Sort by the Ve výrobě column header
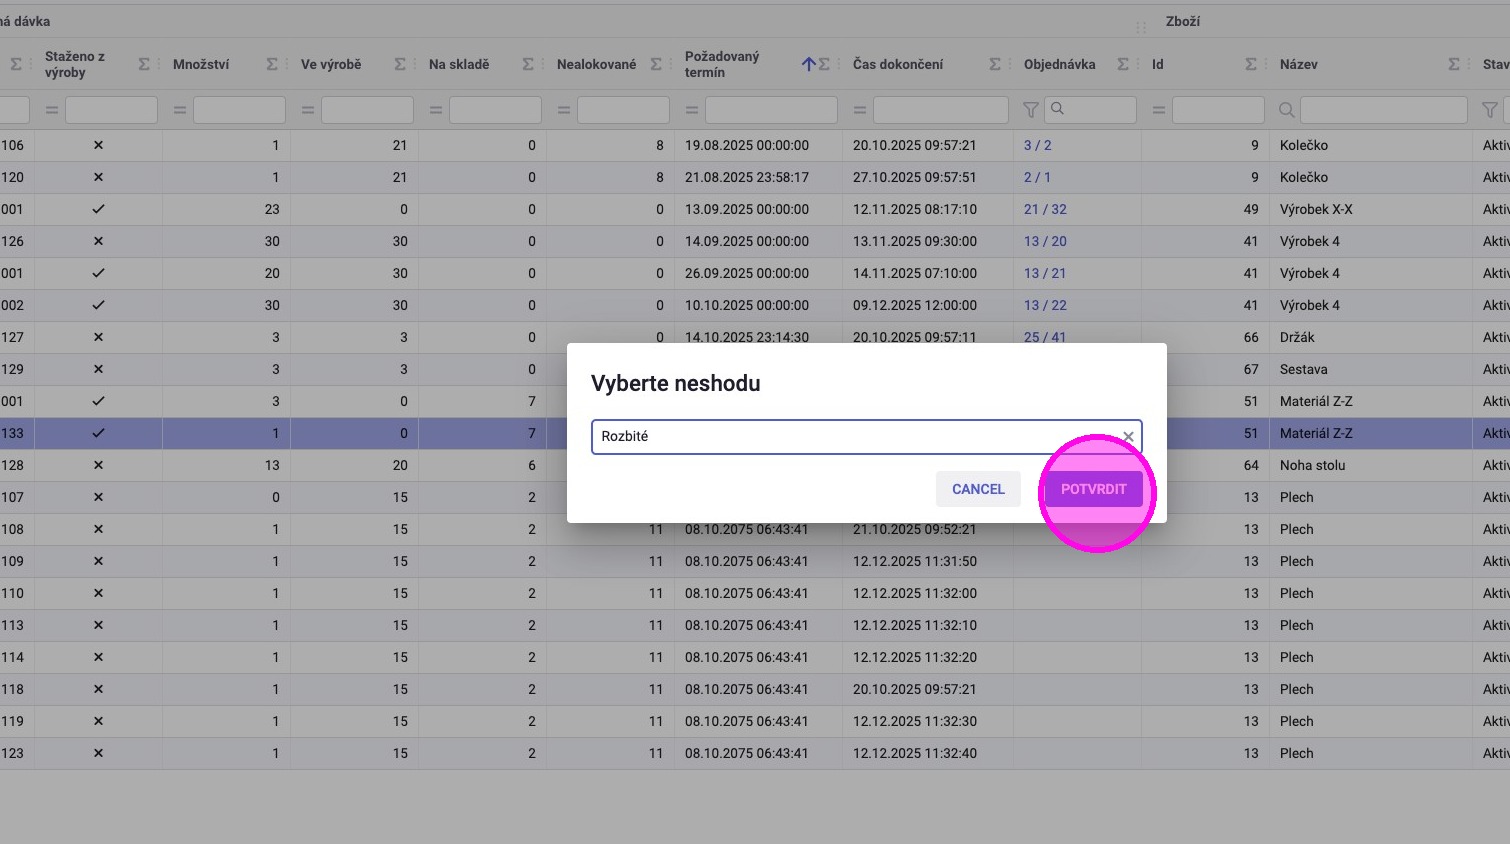Screen dimensions: 1510x844 [331, 64]
